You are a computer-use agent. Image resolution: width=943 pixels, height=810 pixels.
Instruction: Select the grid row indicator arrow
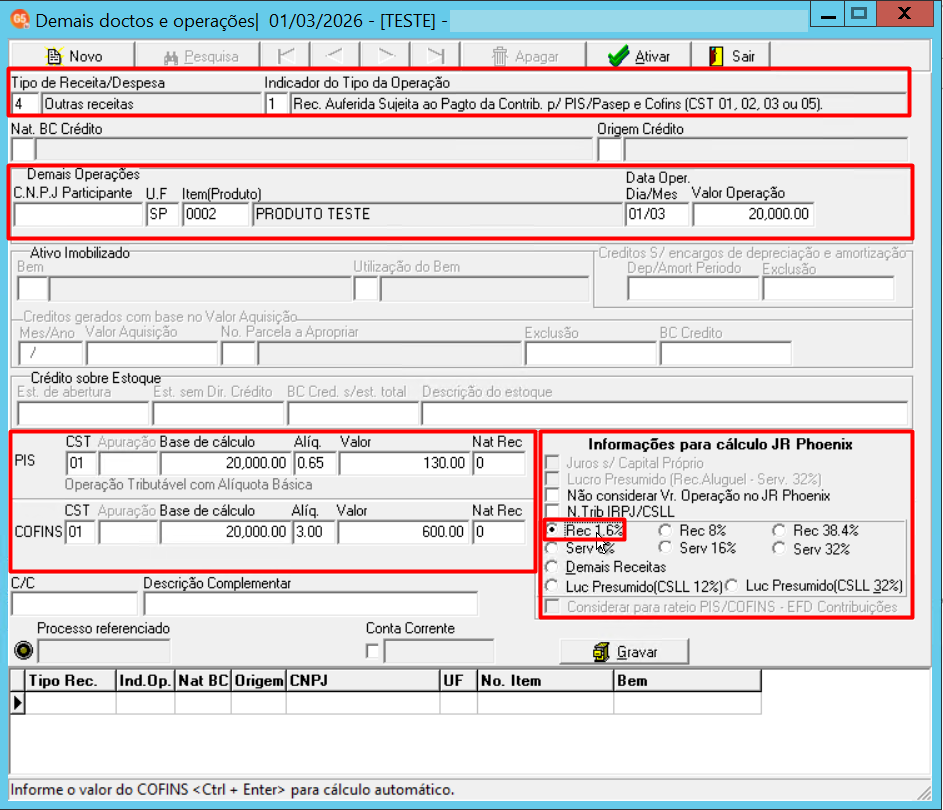click(x=17, y=702)
